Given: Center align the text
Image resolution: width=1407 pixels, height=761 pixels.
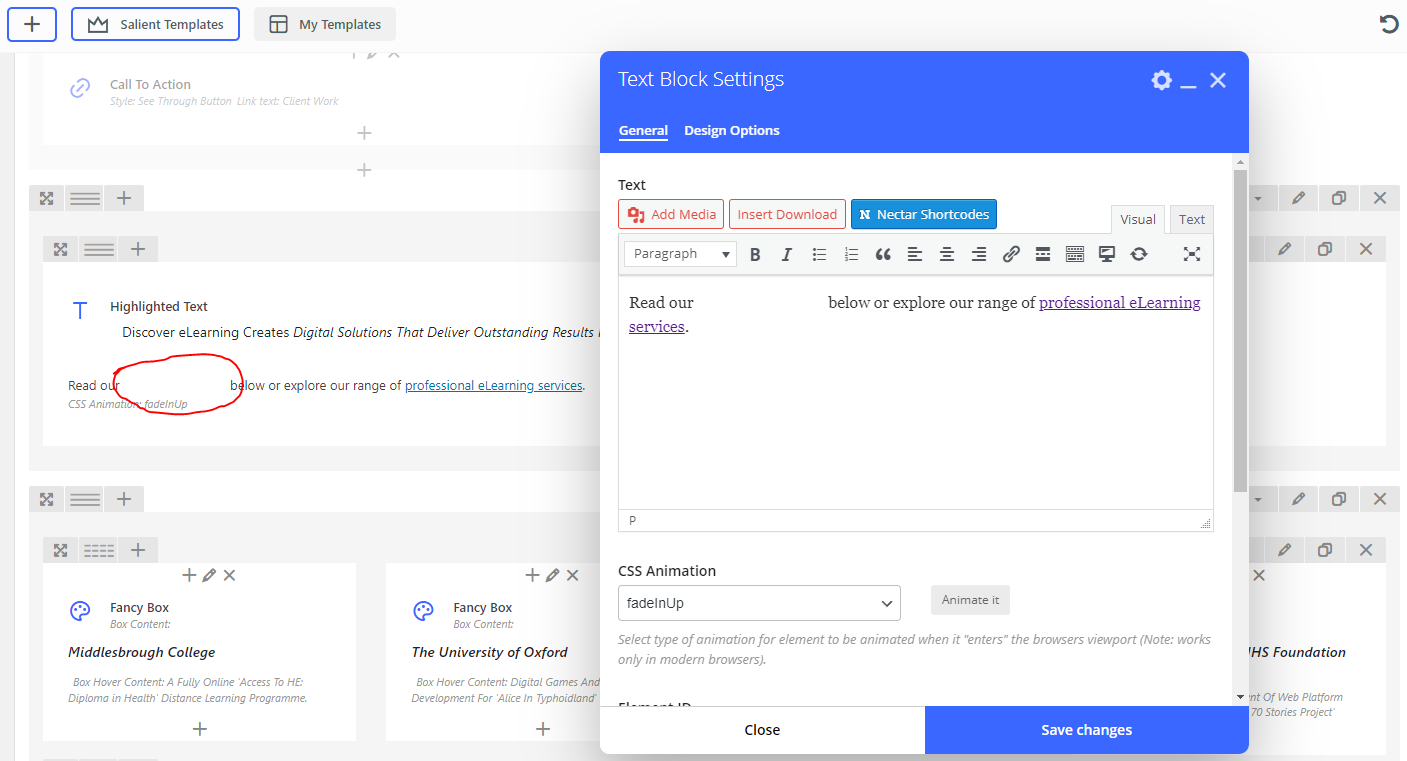Looking at the screenshot, I should (x=947, y=254).
